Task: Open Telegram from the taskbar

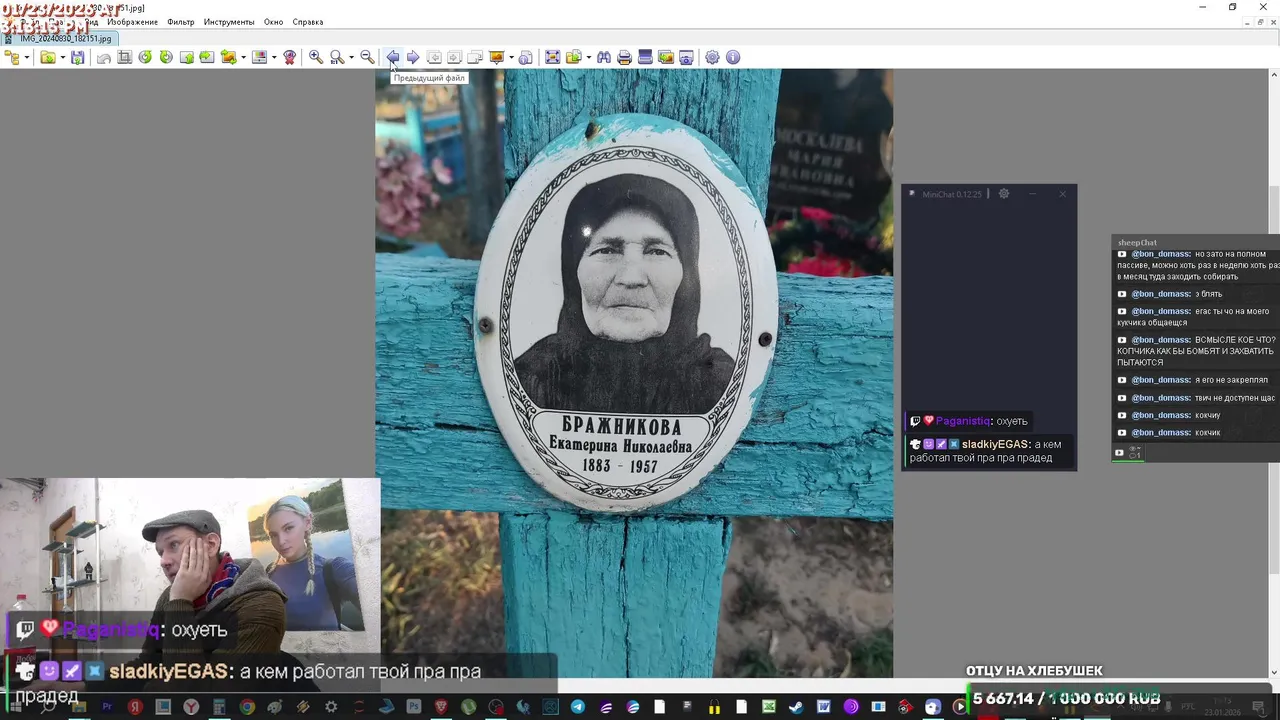Action: (x=578, y=707)
